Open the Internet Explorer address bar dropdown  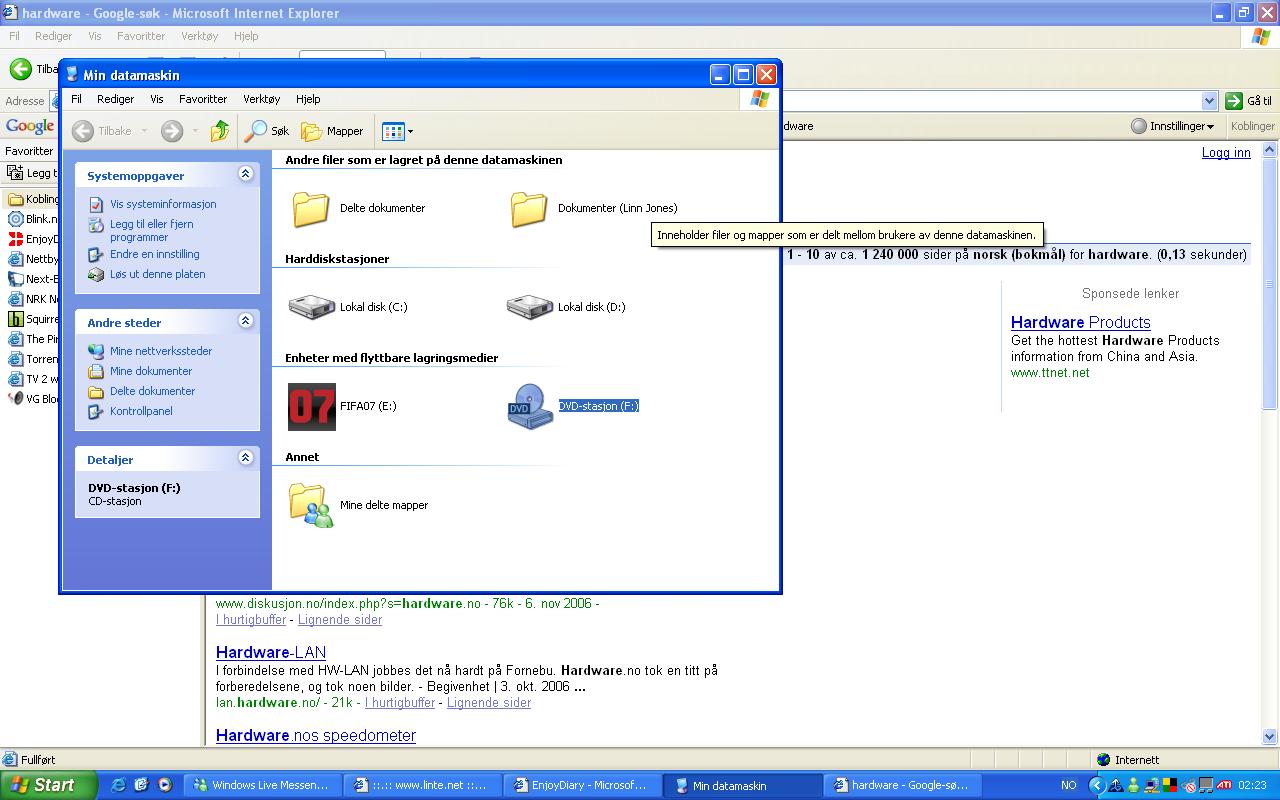1209,101
